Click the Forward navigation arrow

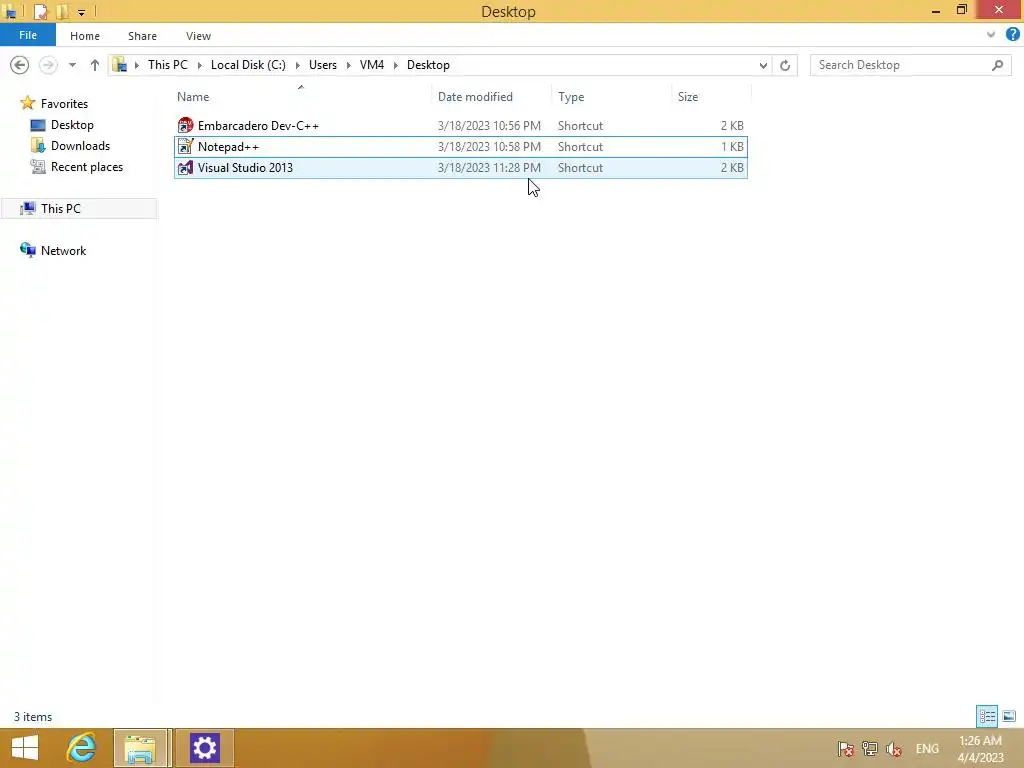click(x=48, y=65)
